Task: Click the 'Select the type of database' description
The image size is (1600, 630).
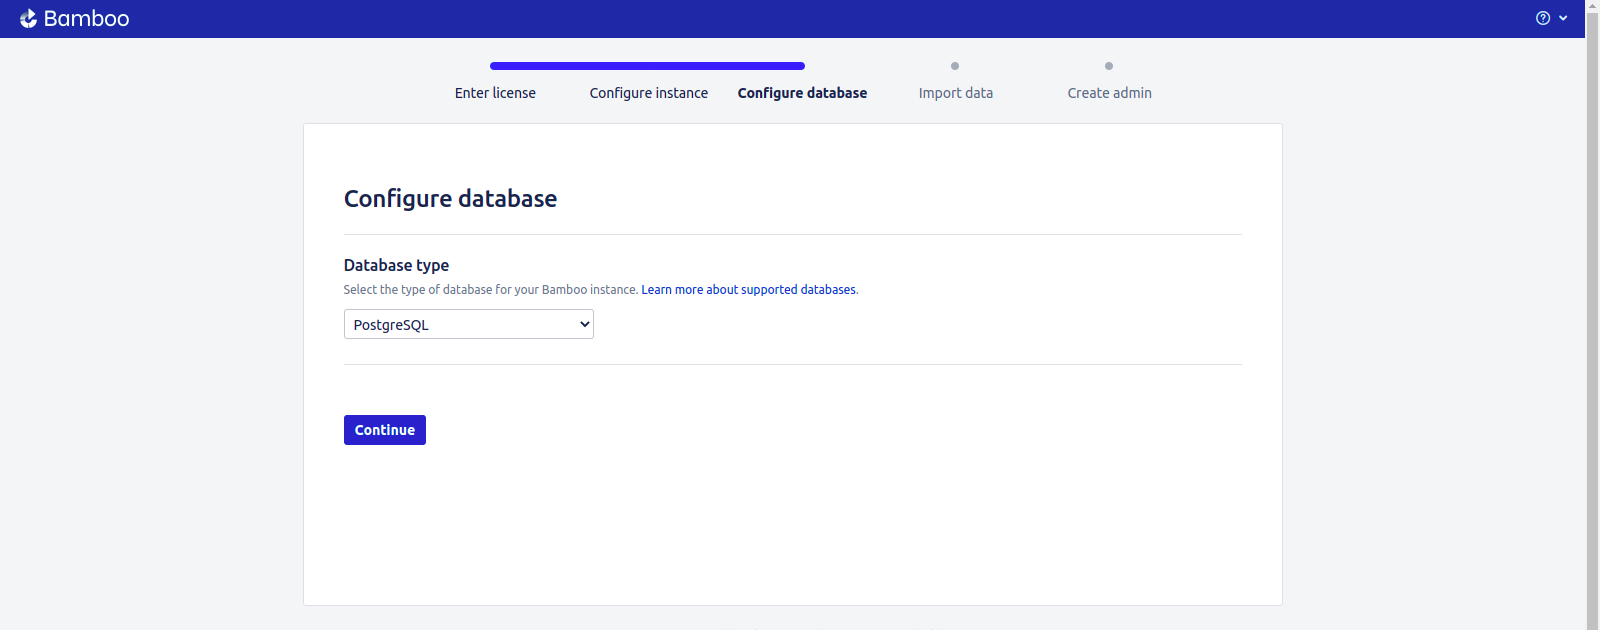Action: [x=491, y=290]
